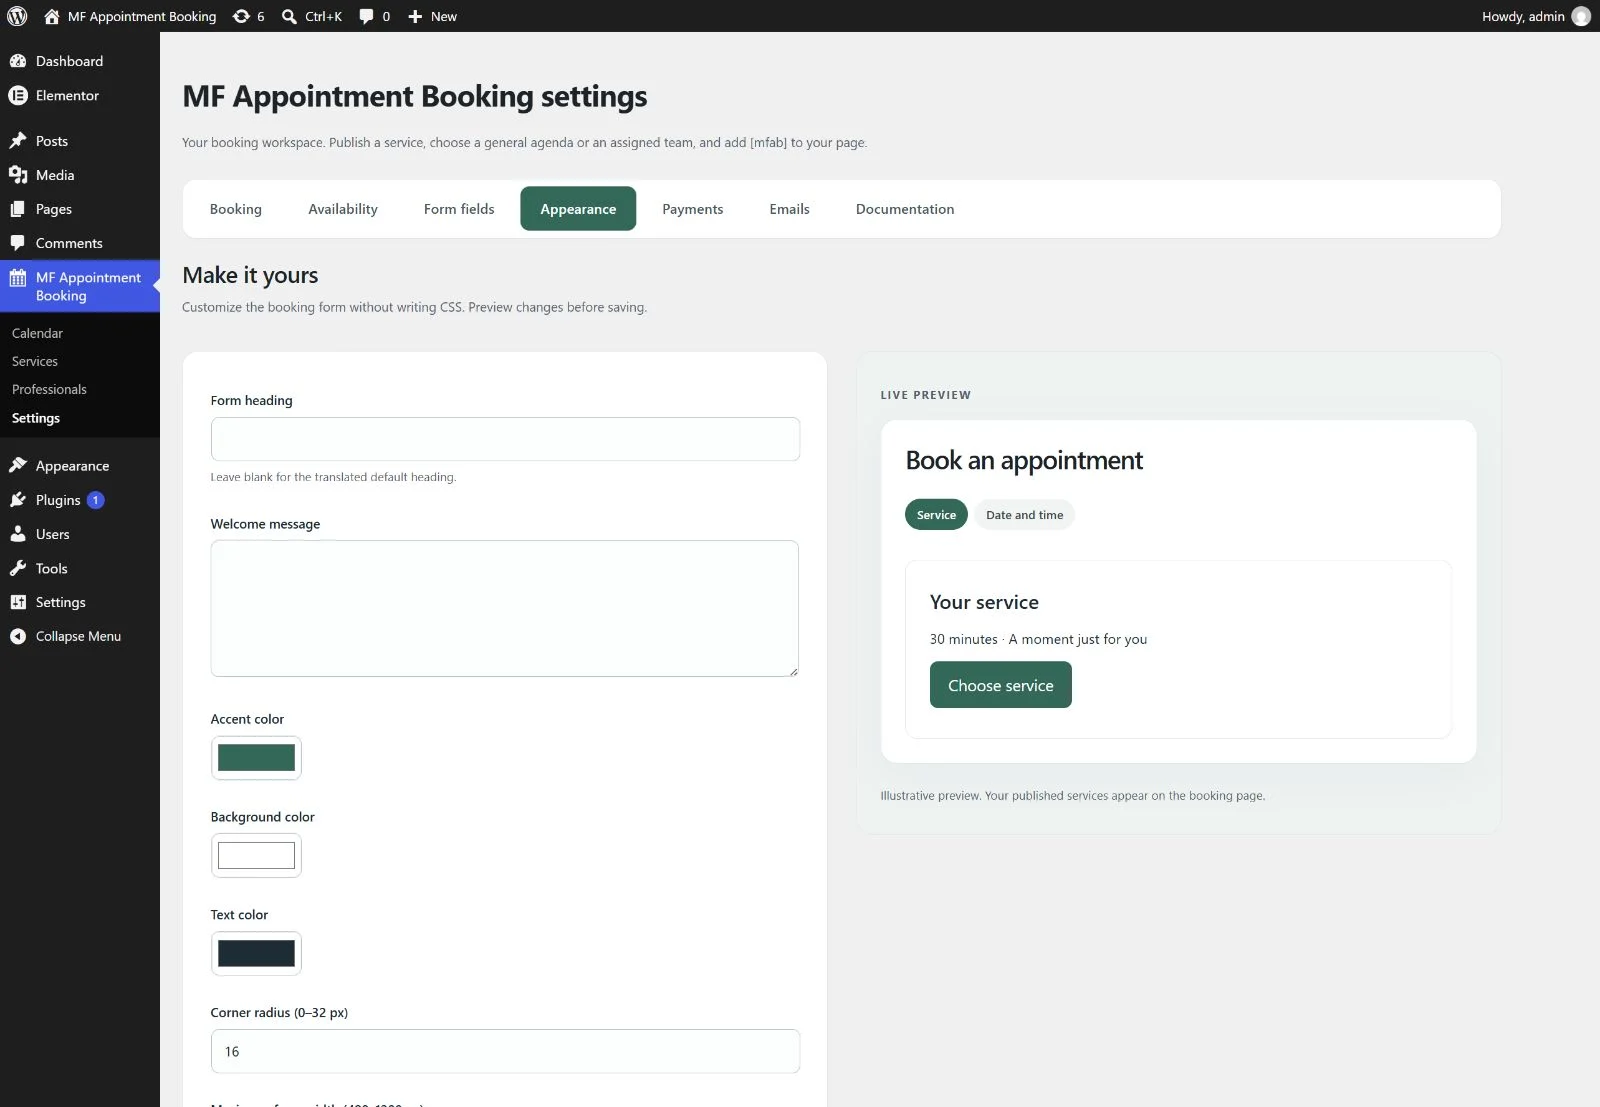Select the Appearance settings tab

point(578,209)
